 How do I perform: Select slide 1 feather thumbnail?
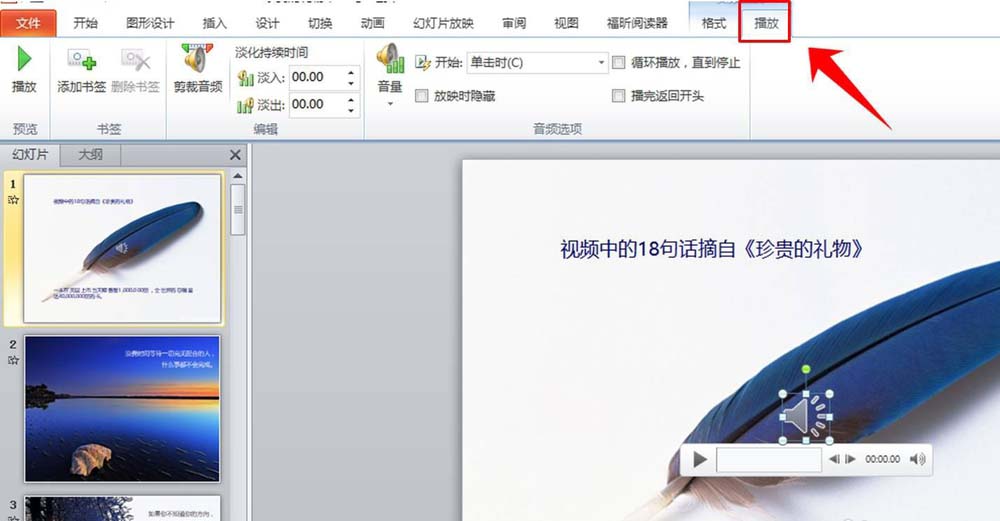coord(122,248)
